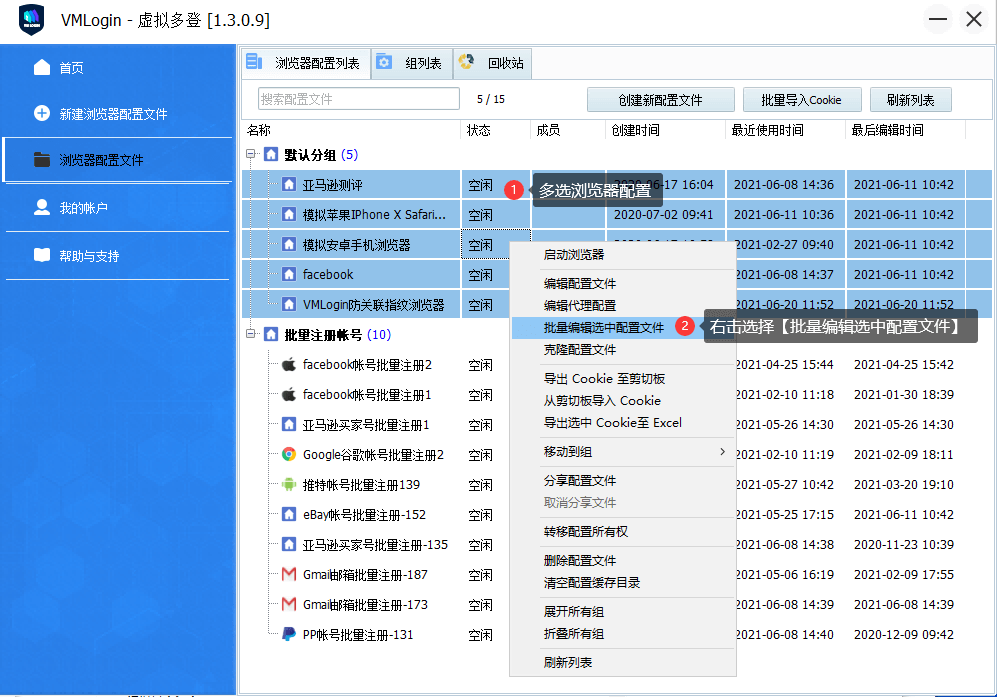Click the 创建新配置文件 button
Viewport: 997px width, 697px height.
661,100
